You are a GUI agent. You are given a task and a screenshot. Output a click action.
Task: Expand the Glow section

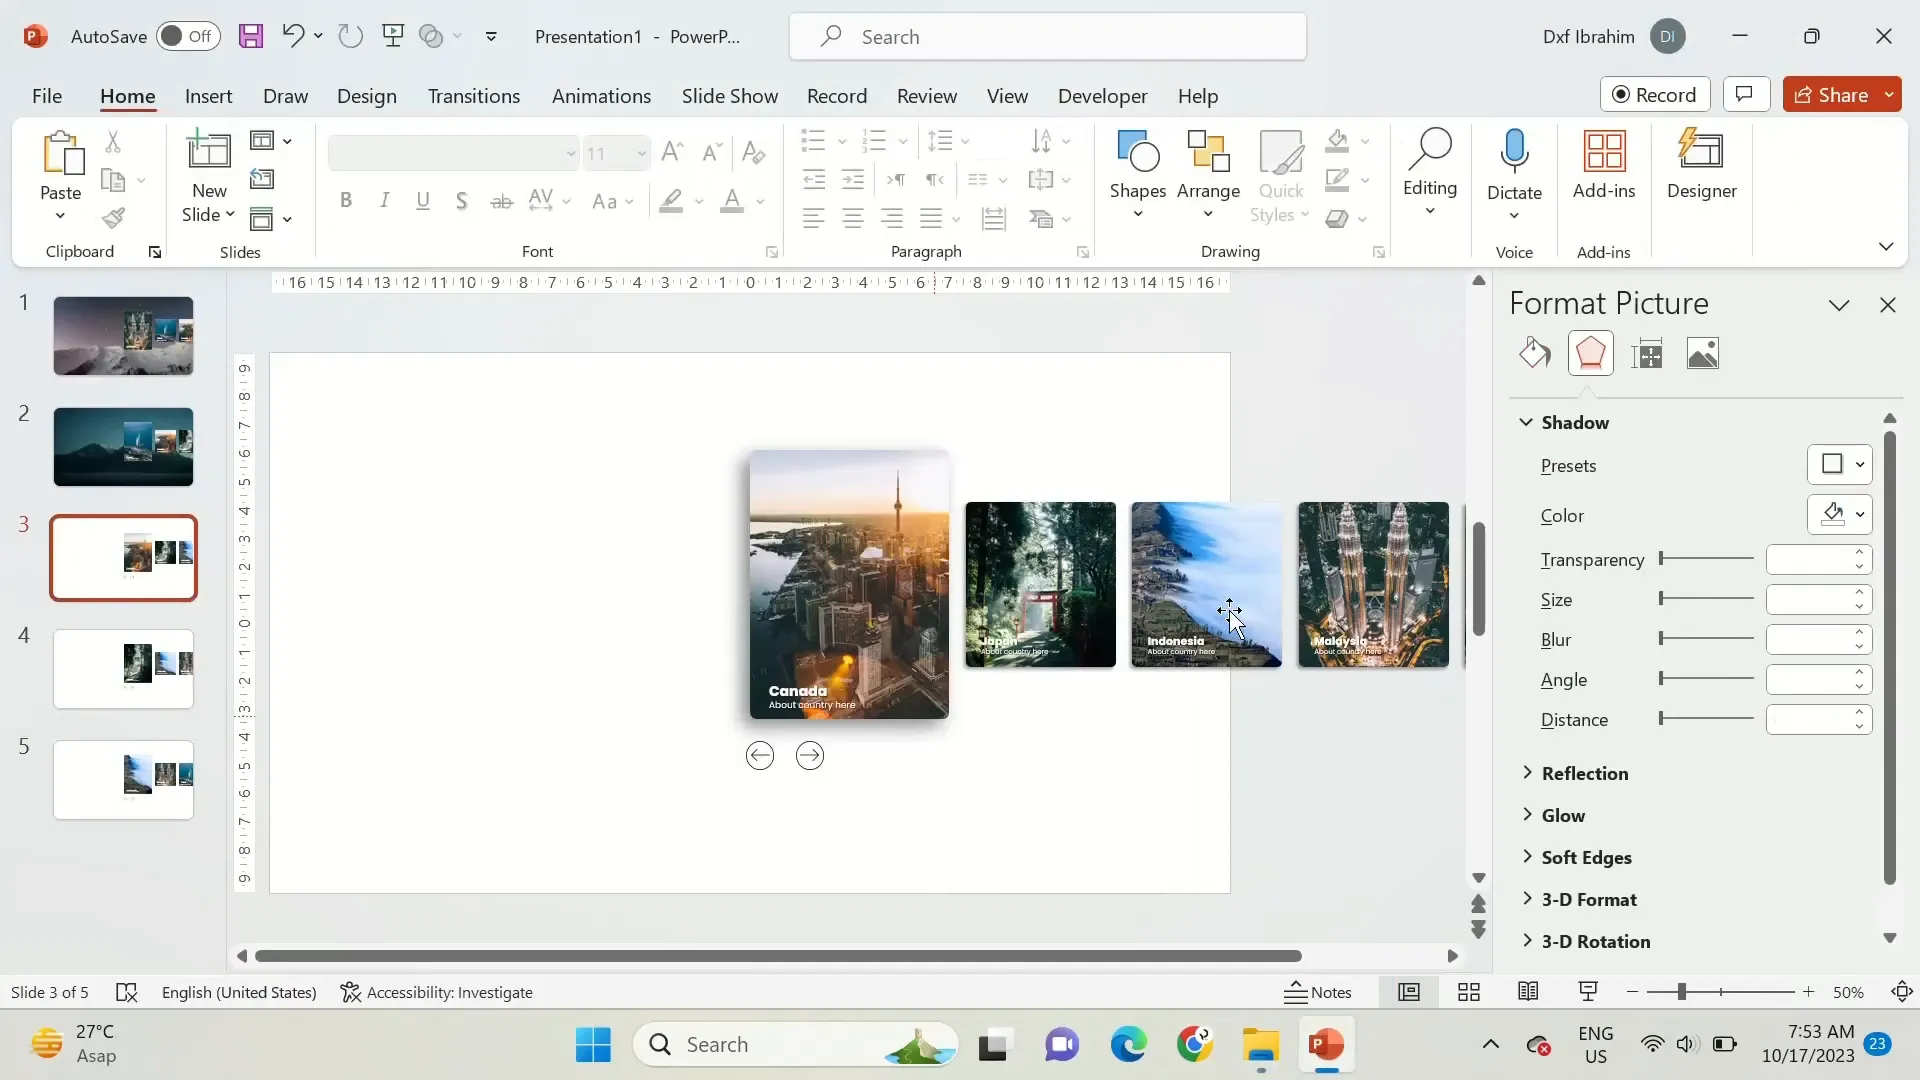(1527, 814)
